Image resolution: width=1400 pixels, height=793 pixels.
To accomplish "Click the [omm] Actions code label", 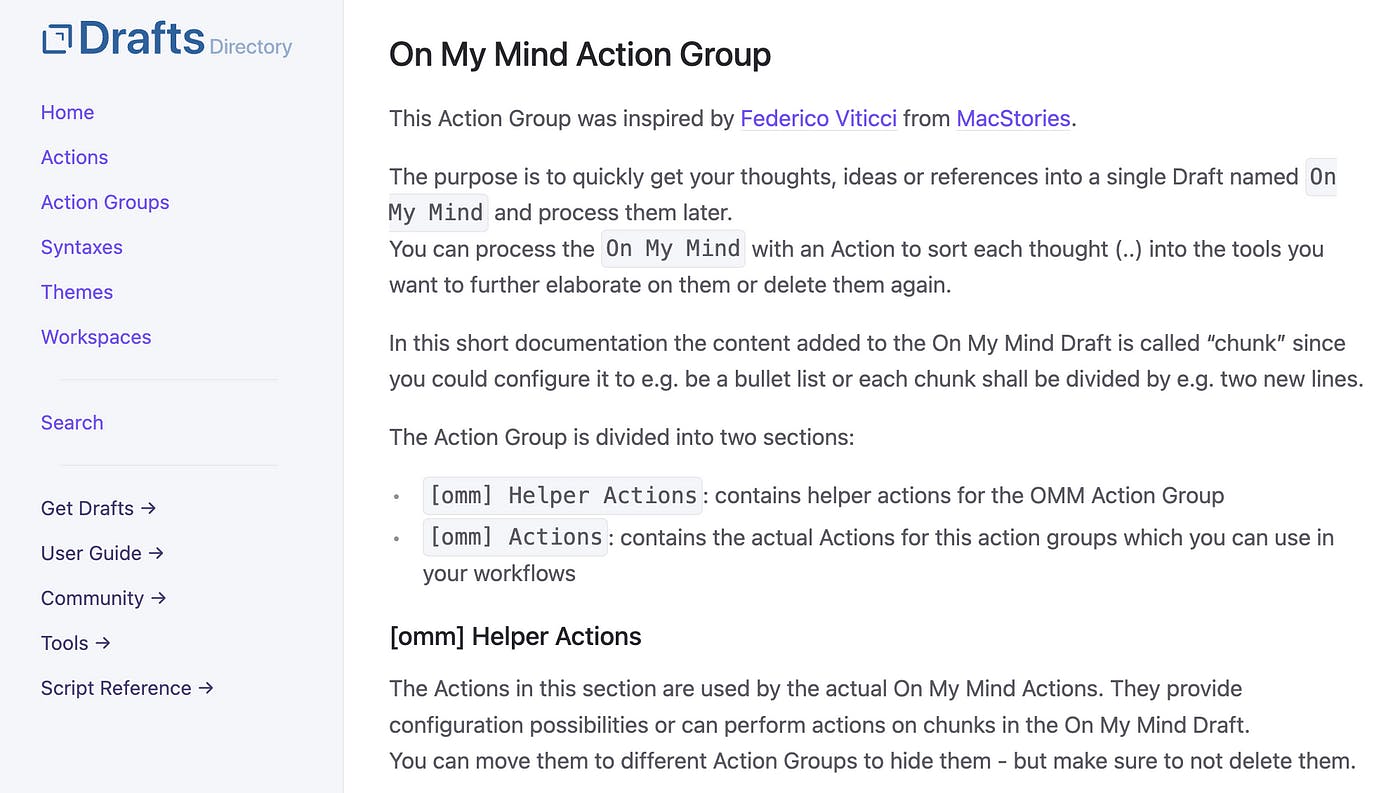I will (515, 538).
